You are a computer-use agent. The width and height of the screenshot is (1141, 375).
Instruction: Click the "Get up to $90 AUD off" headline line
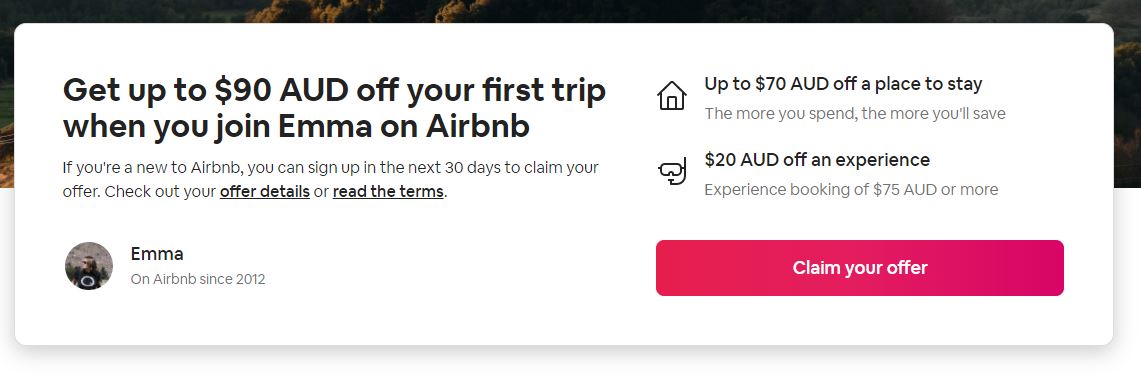334,90
